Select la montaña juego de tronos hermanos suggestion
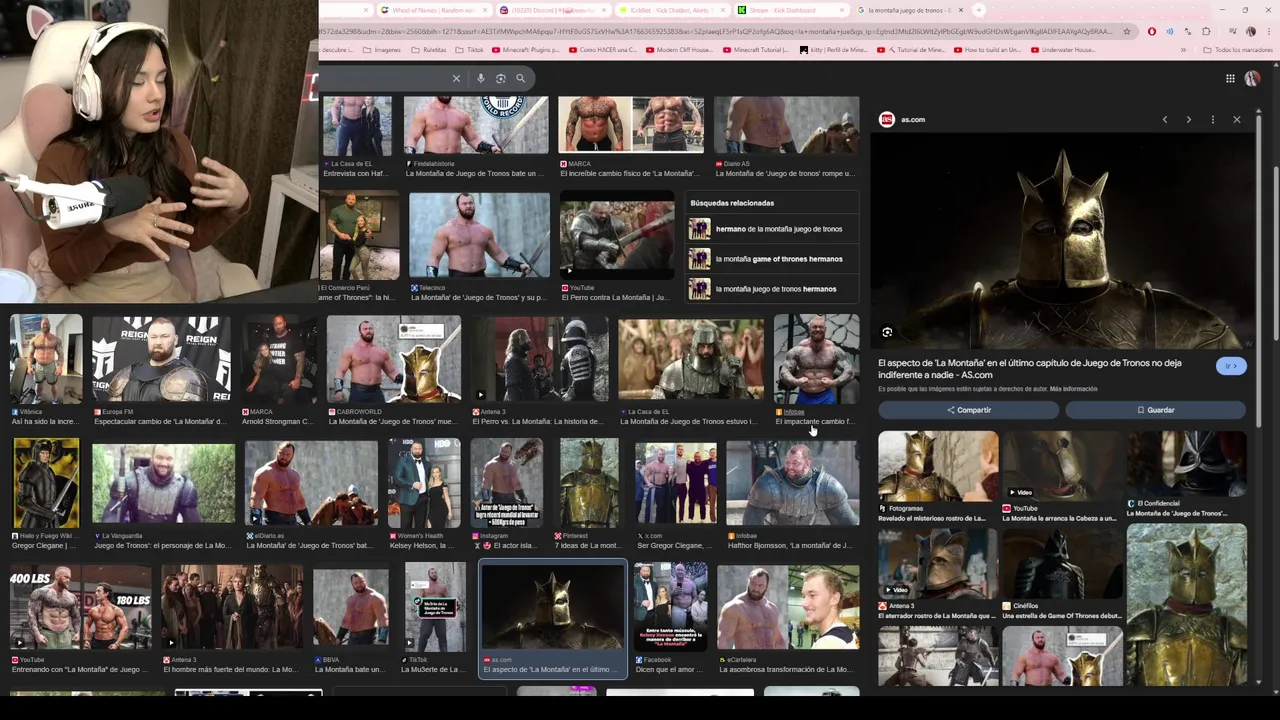 [772, 289]
